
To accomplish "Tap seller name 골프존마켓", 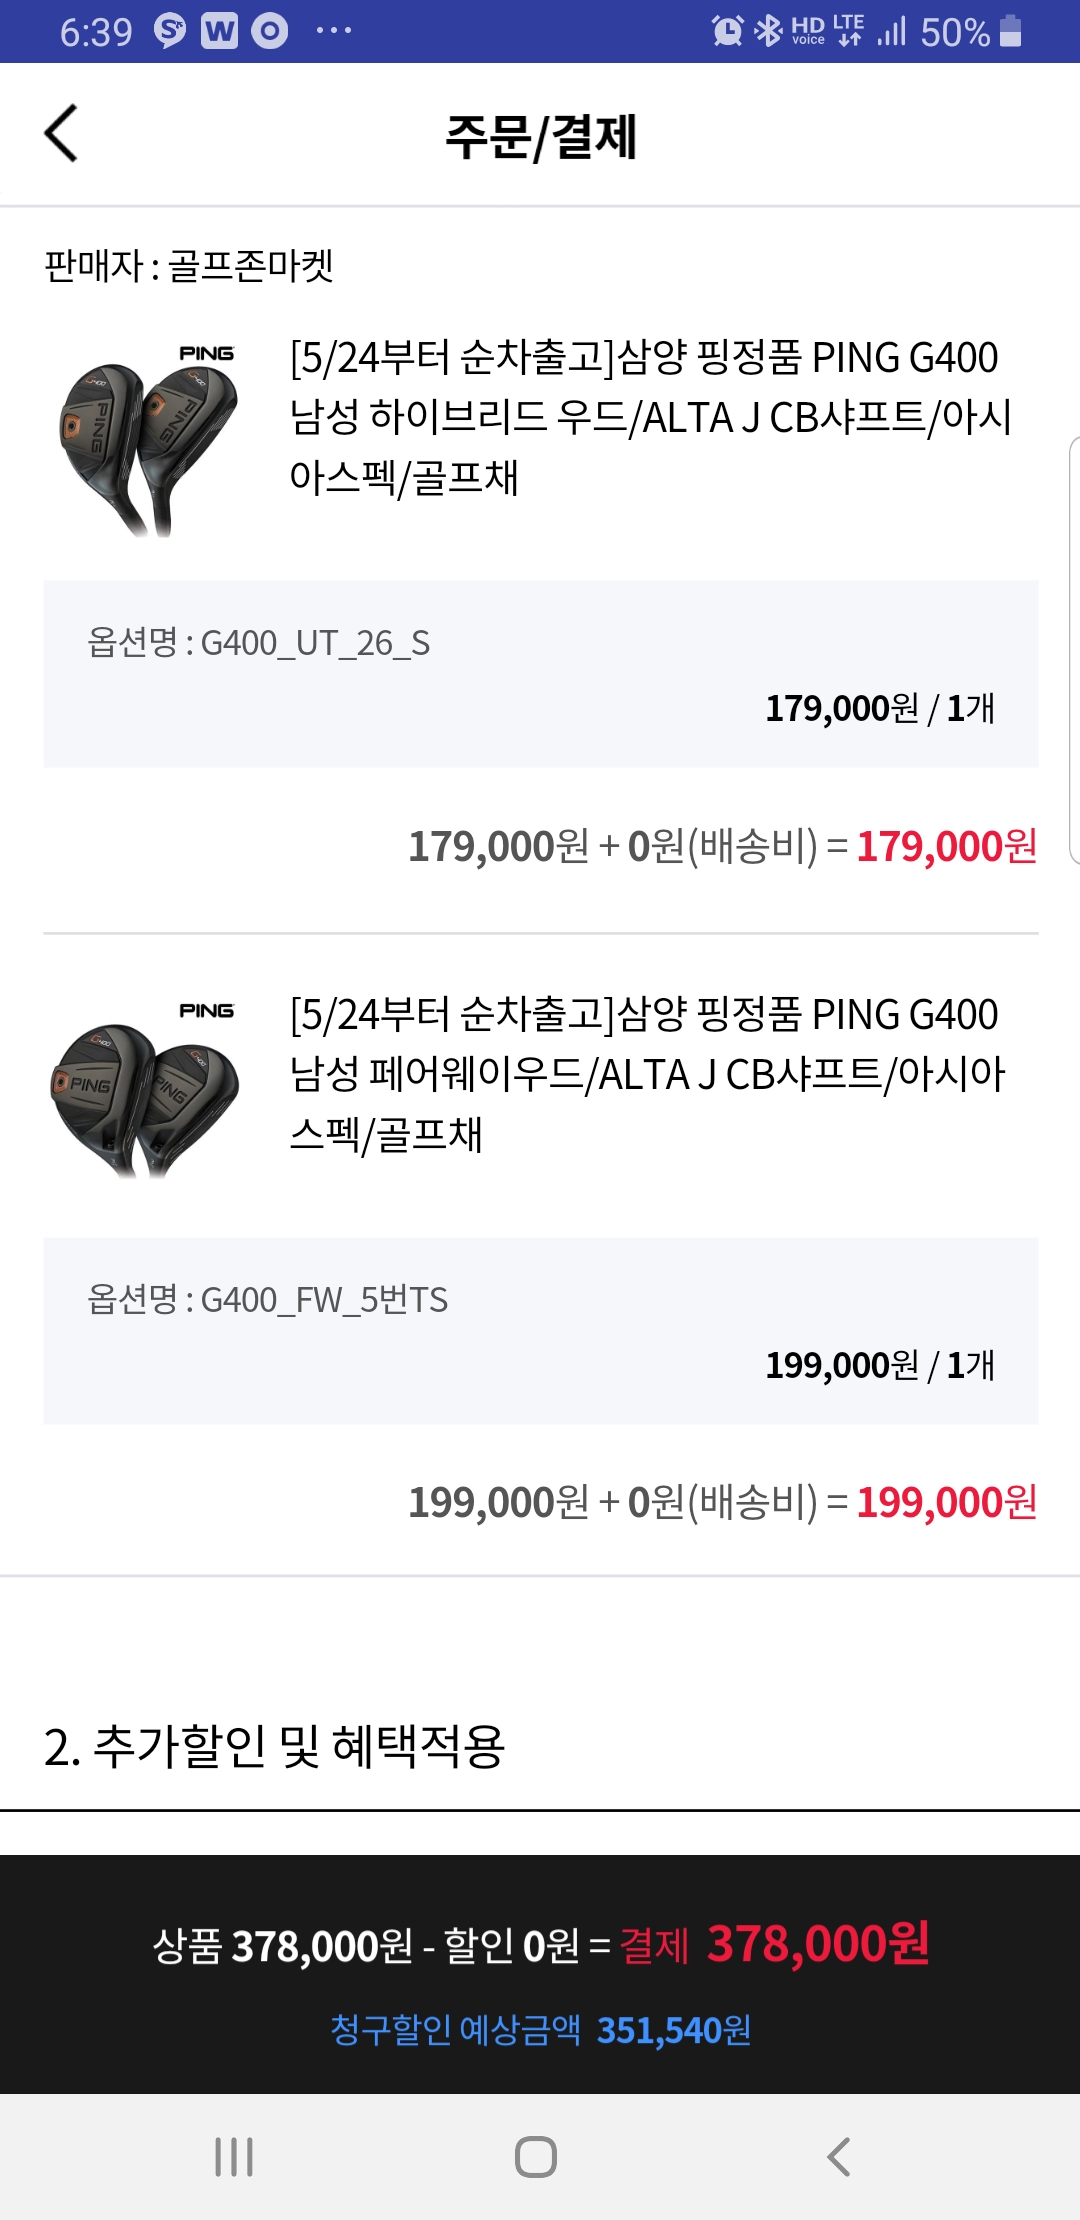I will pos(250,266).
